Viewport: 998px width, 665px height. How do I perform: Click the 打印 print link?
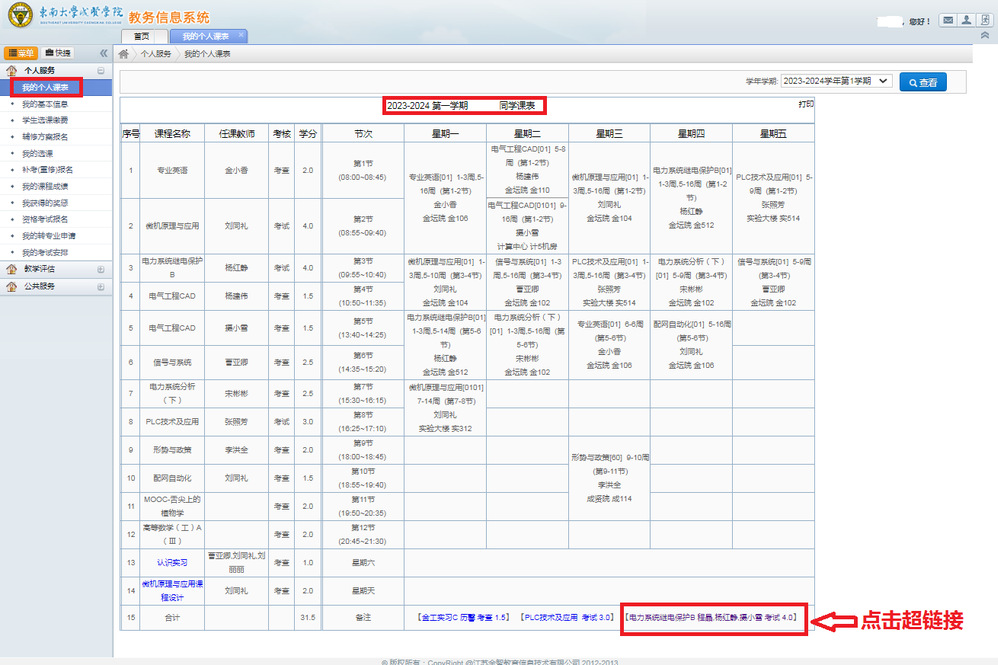point(805,104)
